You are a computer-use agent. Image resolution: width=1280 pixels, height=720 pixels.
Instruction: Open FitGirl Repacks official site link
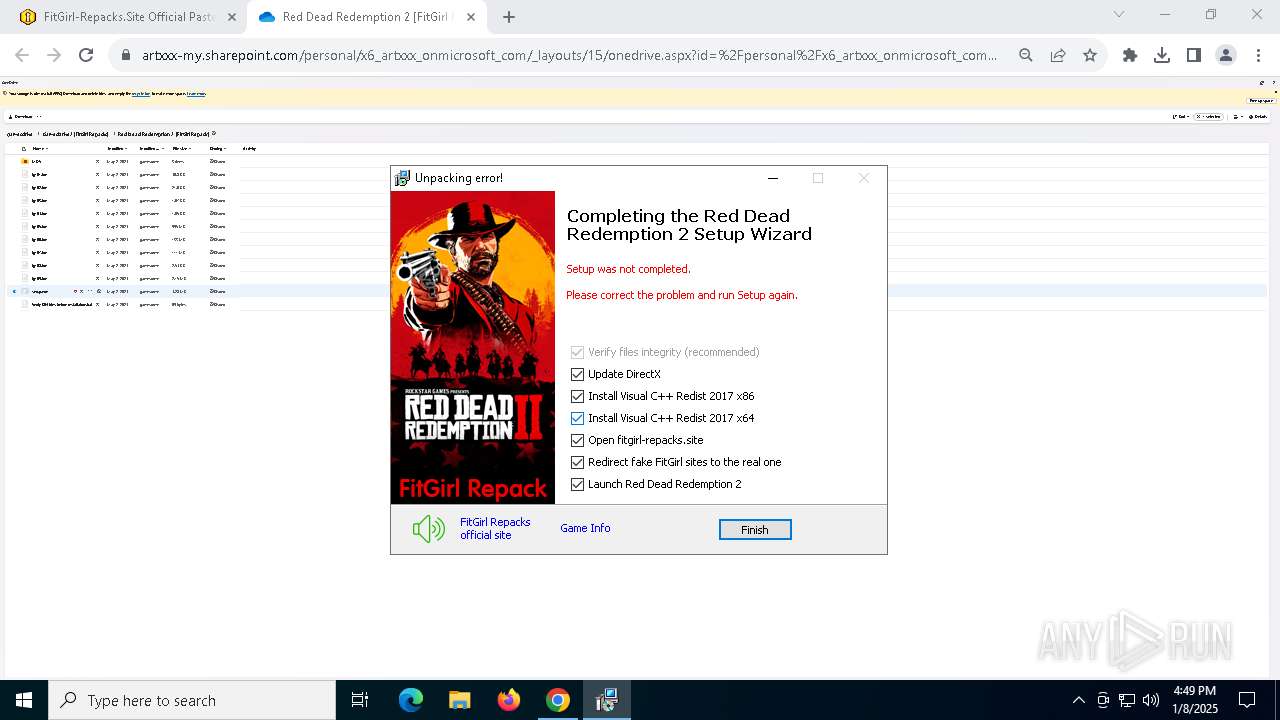click(495, 529)
